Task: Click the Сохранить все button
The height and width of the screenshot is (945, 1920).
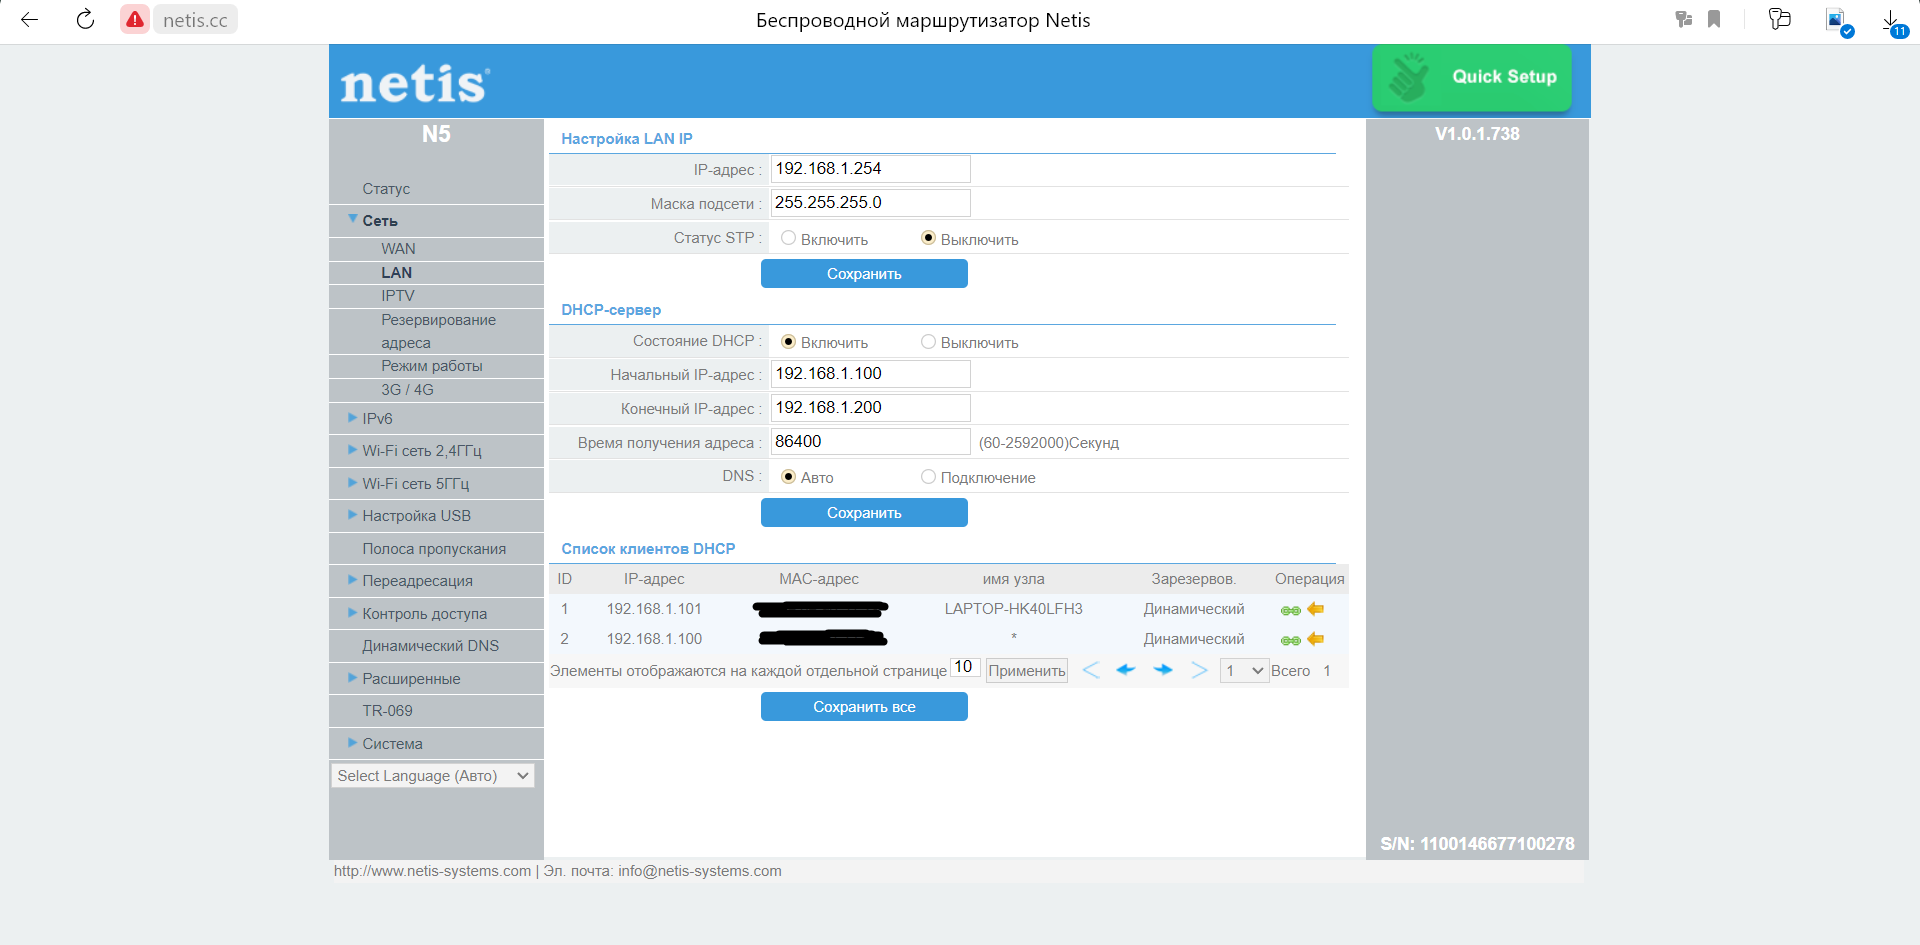Action: tap(864, 706)
